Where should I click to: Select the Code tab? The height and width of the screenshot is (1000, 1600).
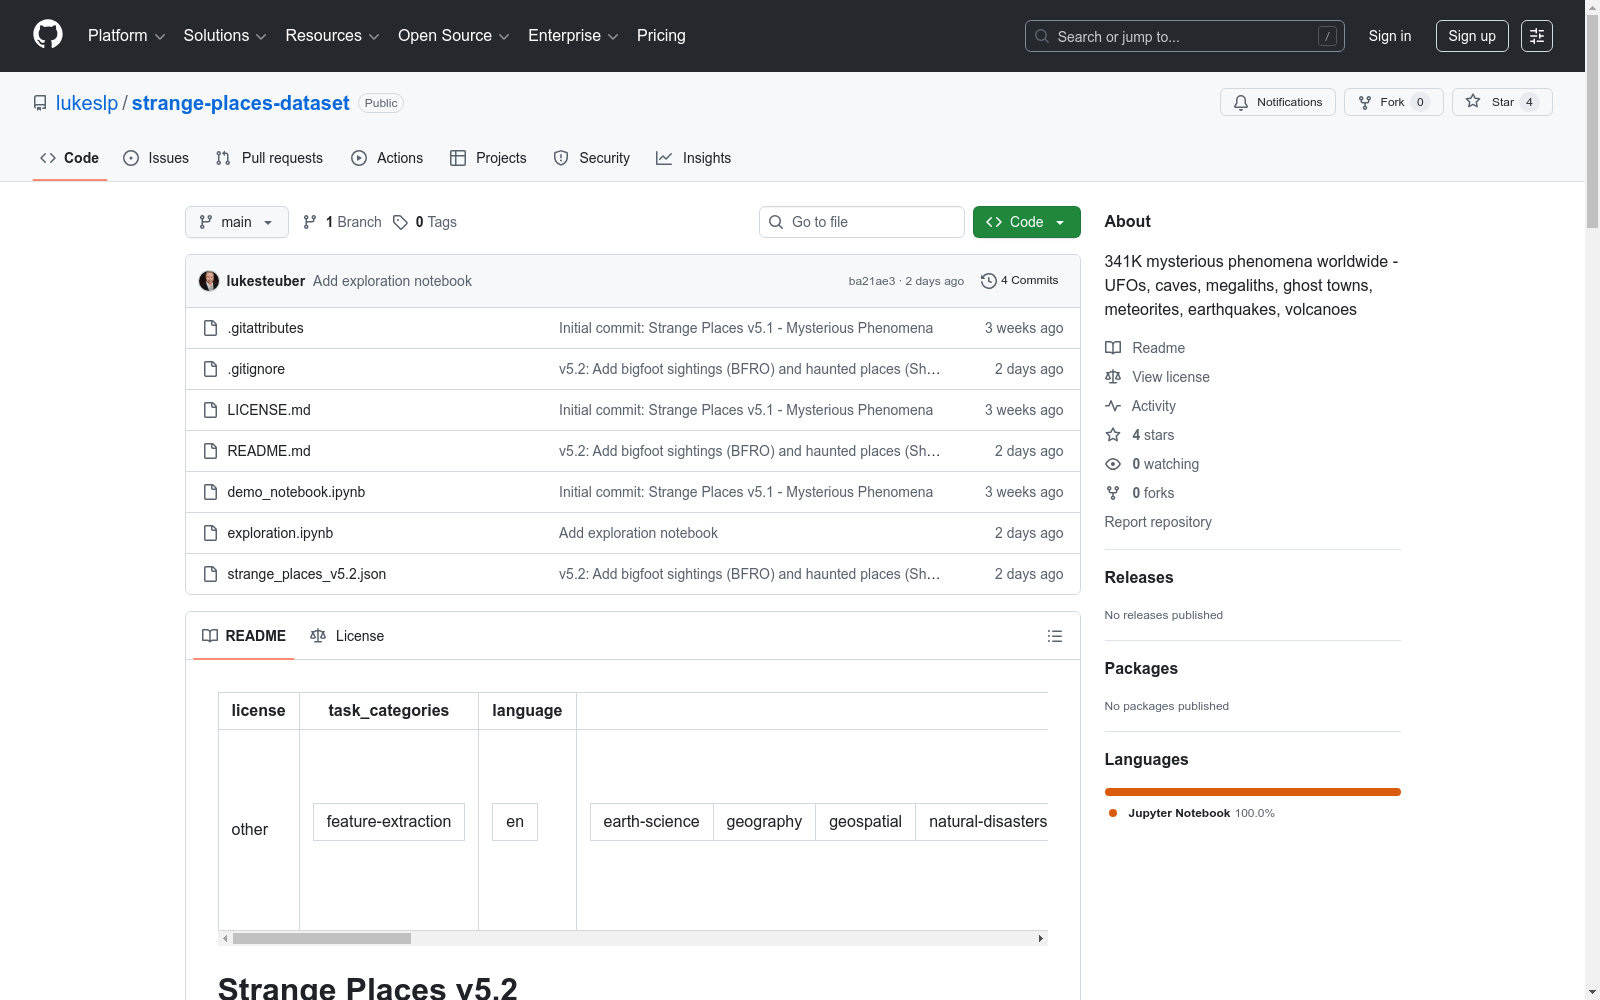[70, 158]
